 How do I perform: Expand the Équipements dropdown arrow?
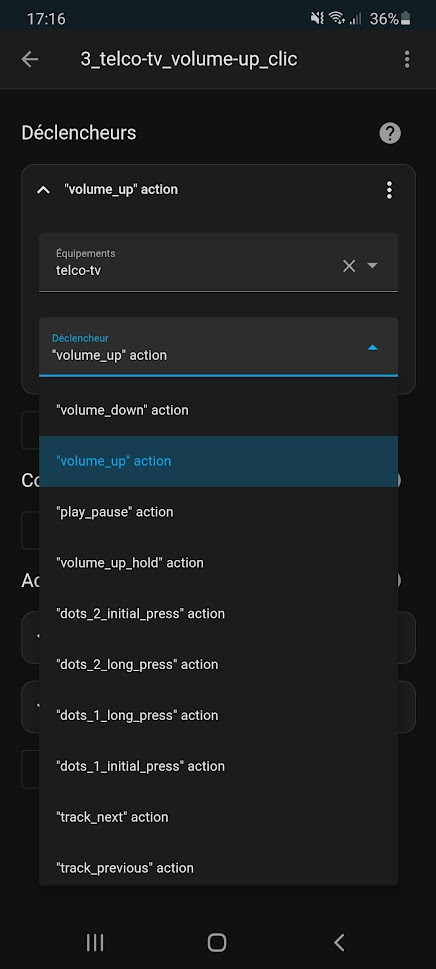(372, 265)
